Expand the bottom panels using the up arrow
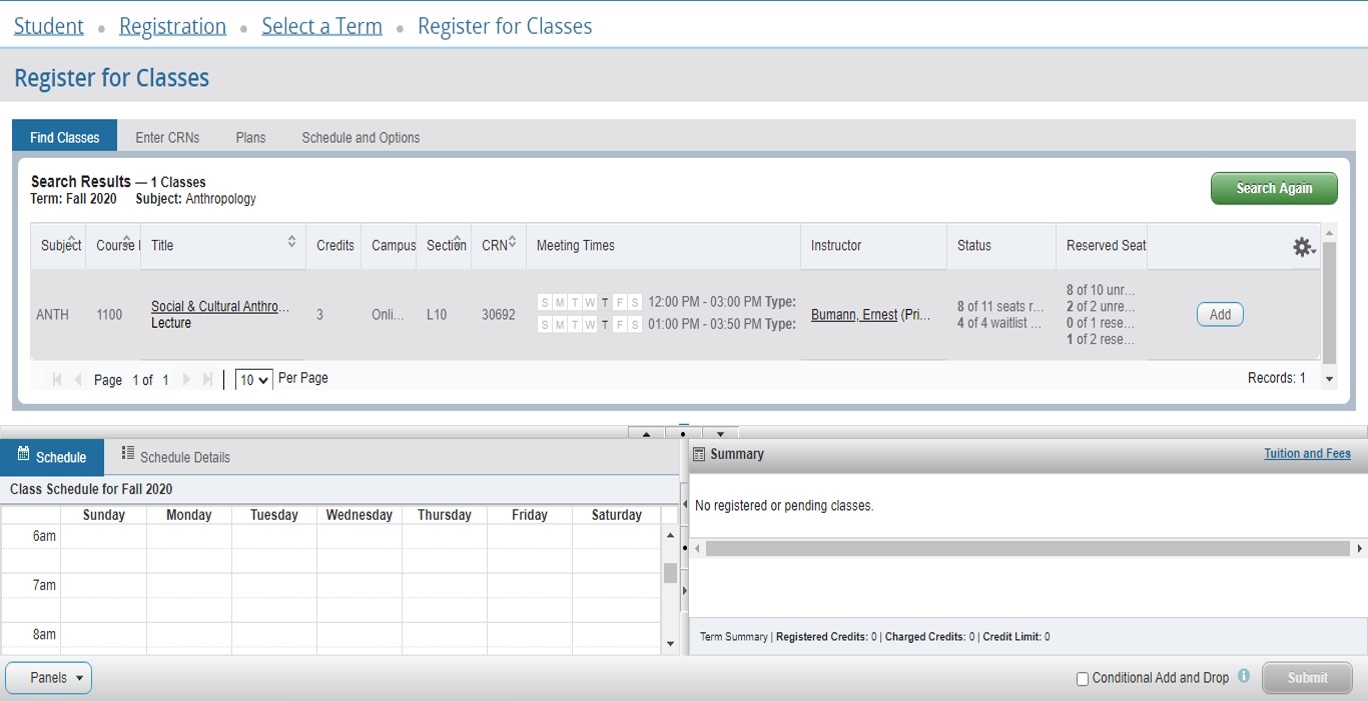The height and width of the screenshot is (702, 1368). (x=646, y=434)
